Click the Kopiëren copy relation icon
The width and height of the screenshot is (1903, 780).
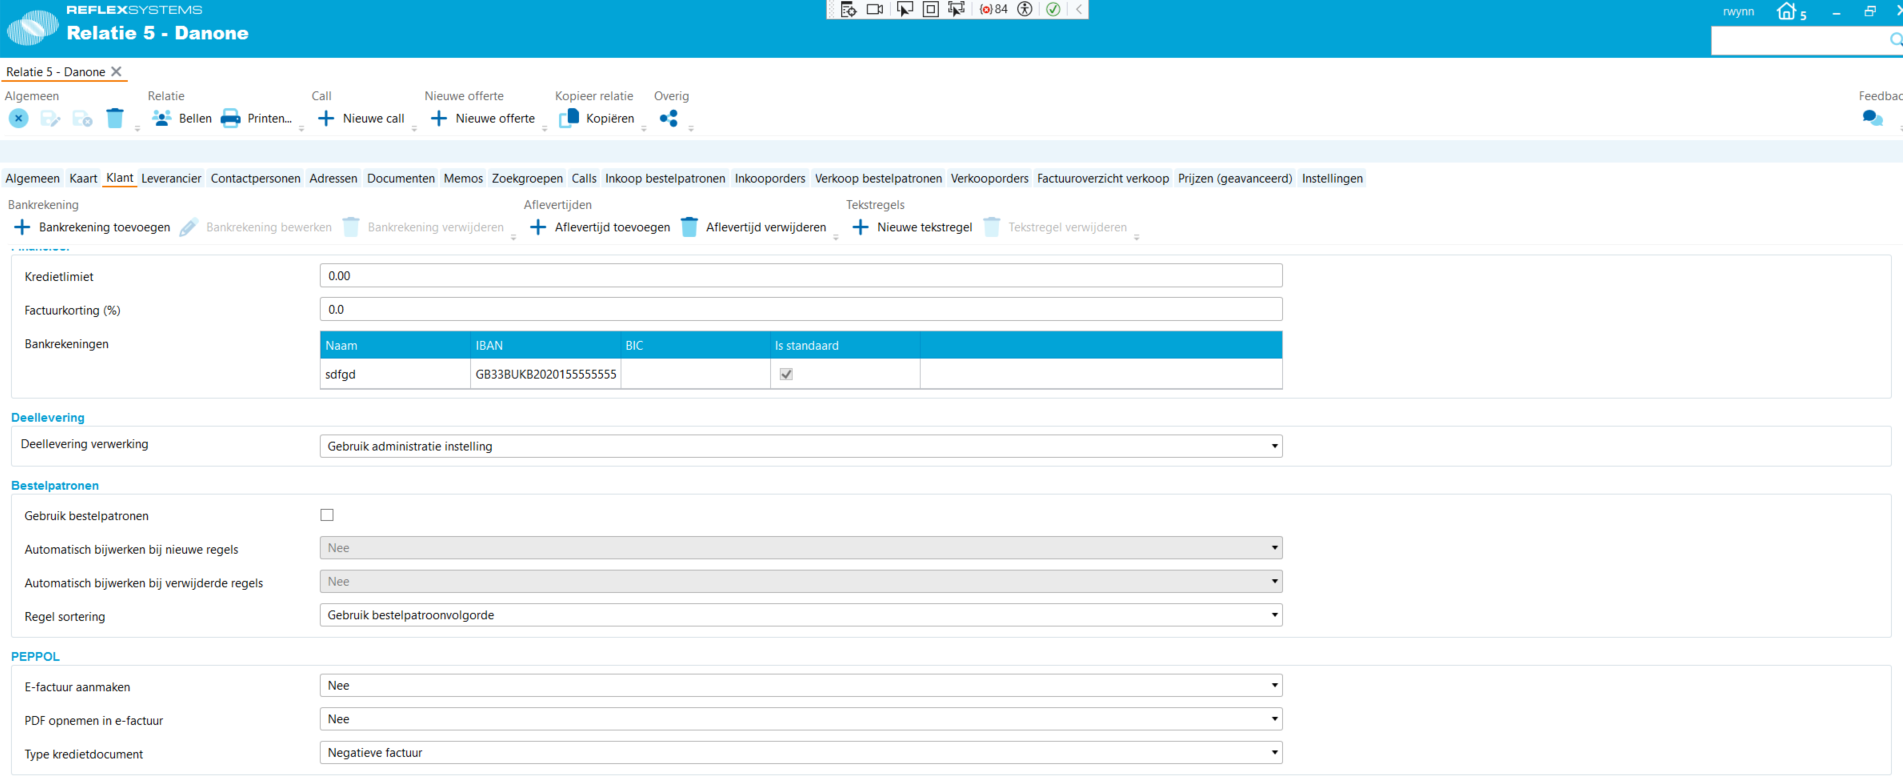click(569, 118)
